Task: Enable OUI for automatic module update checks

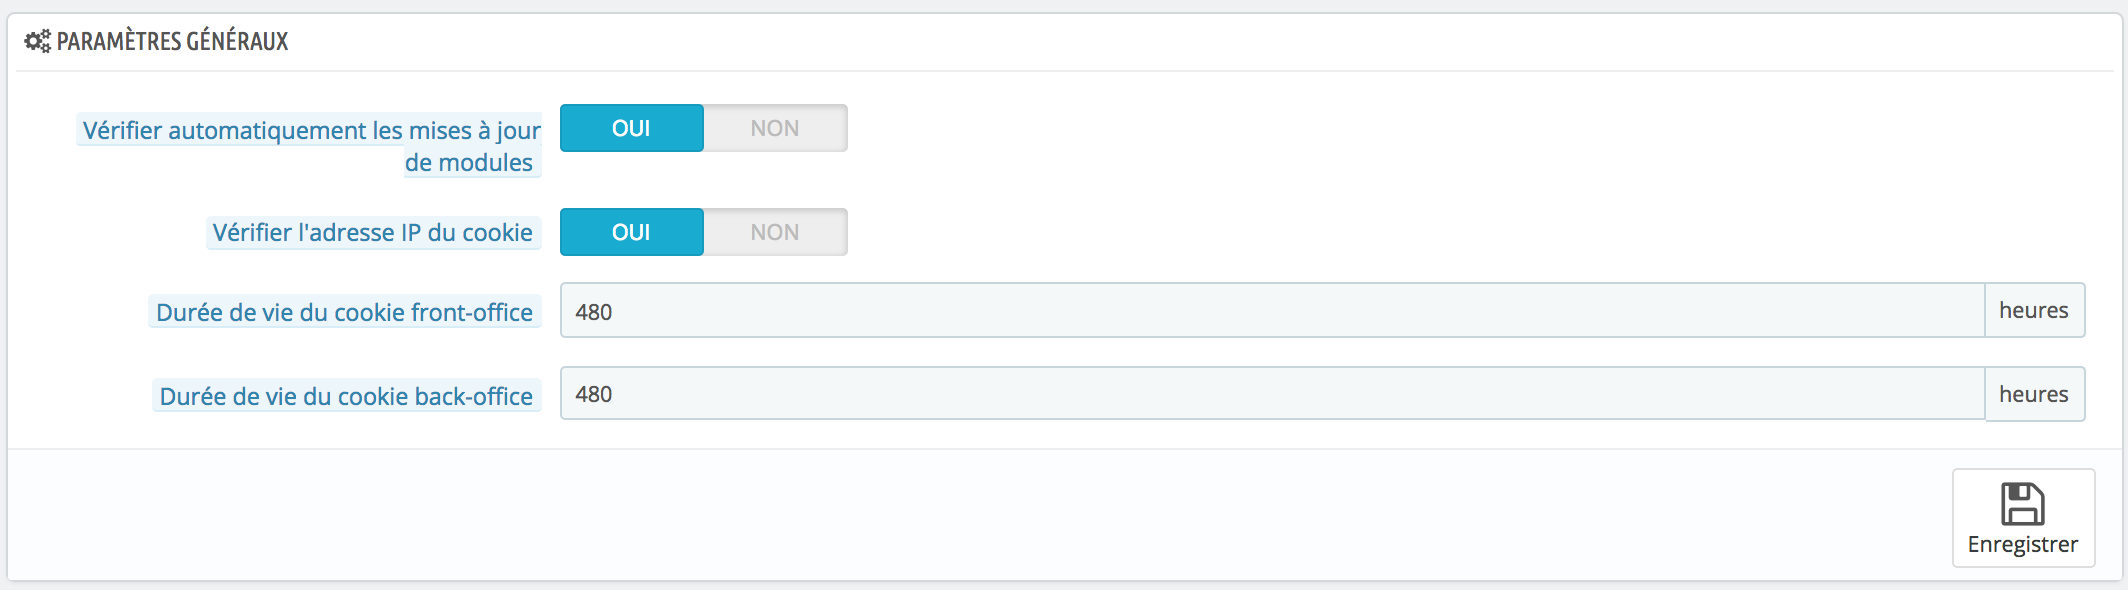Action: click(x=632, y=128)
